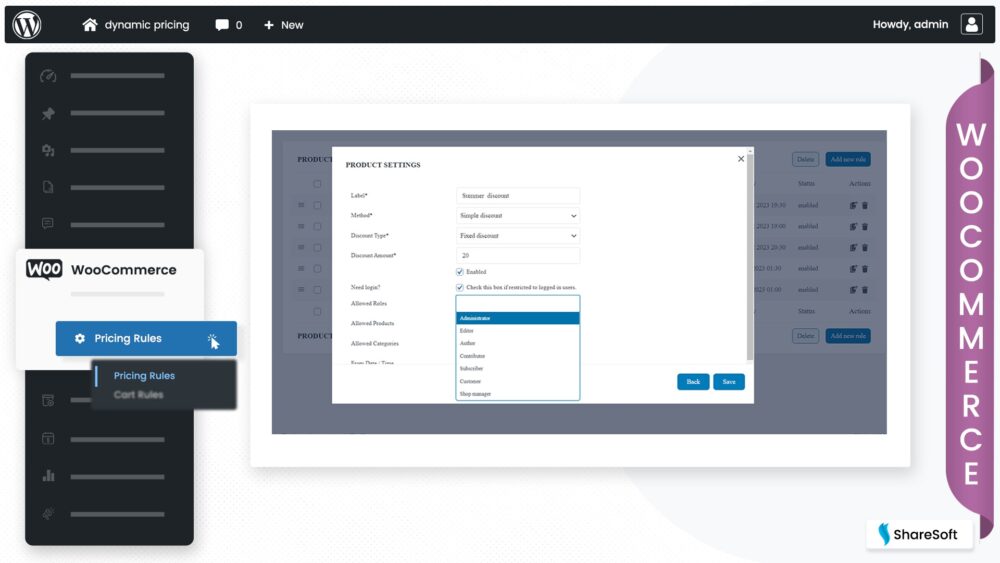The height and width of the screenshot is (563, 1000).
Task: Click the trash icon in the 19:00 row
Action: click(x=865, y=226)
